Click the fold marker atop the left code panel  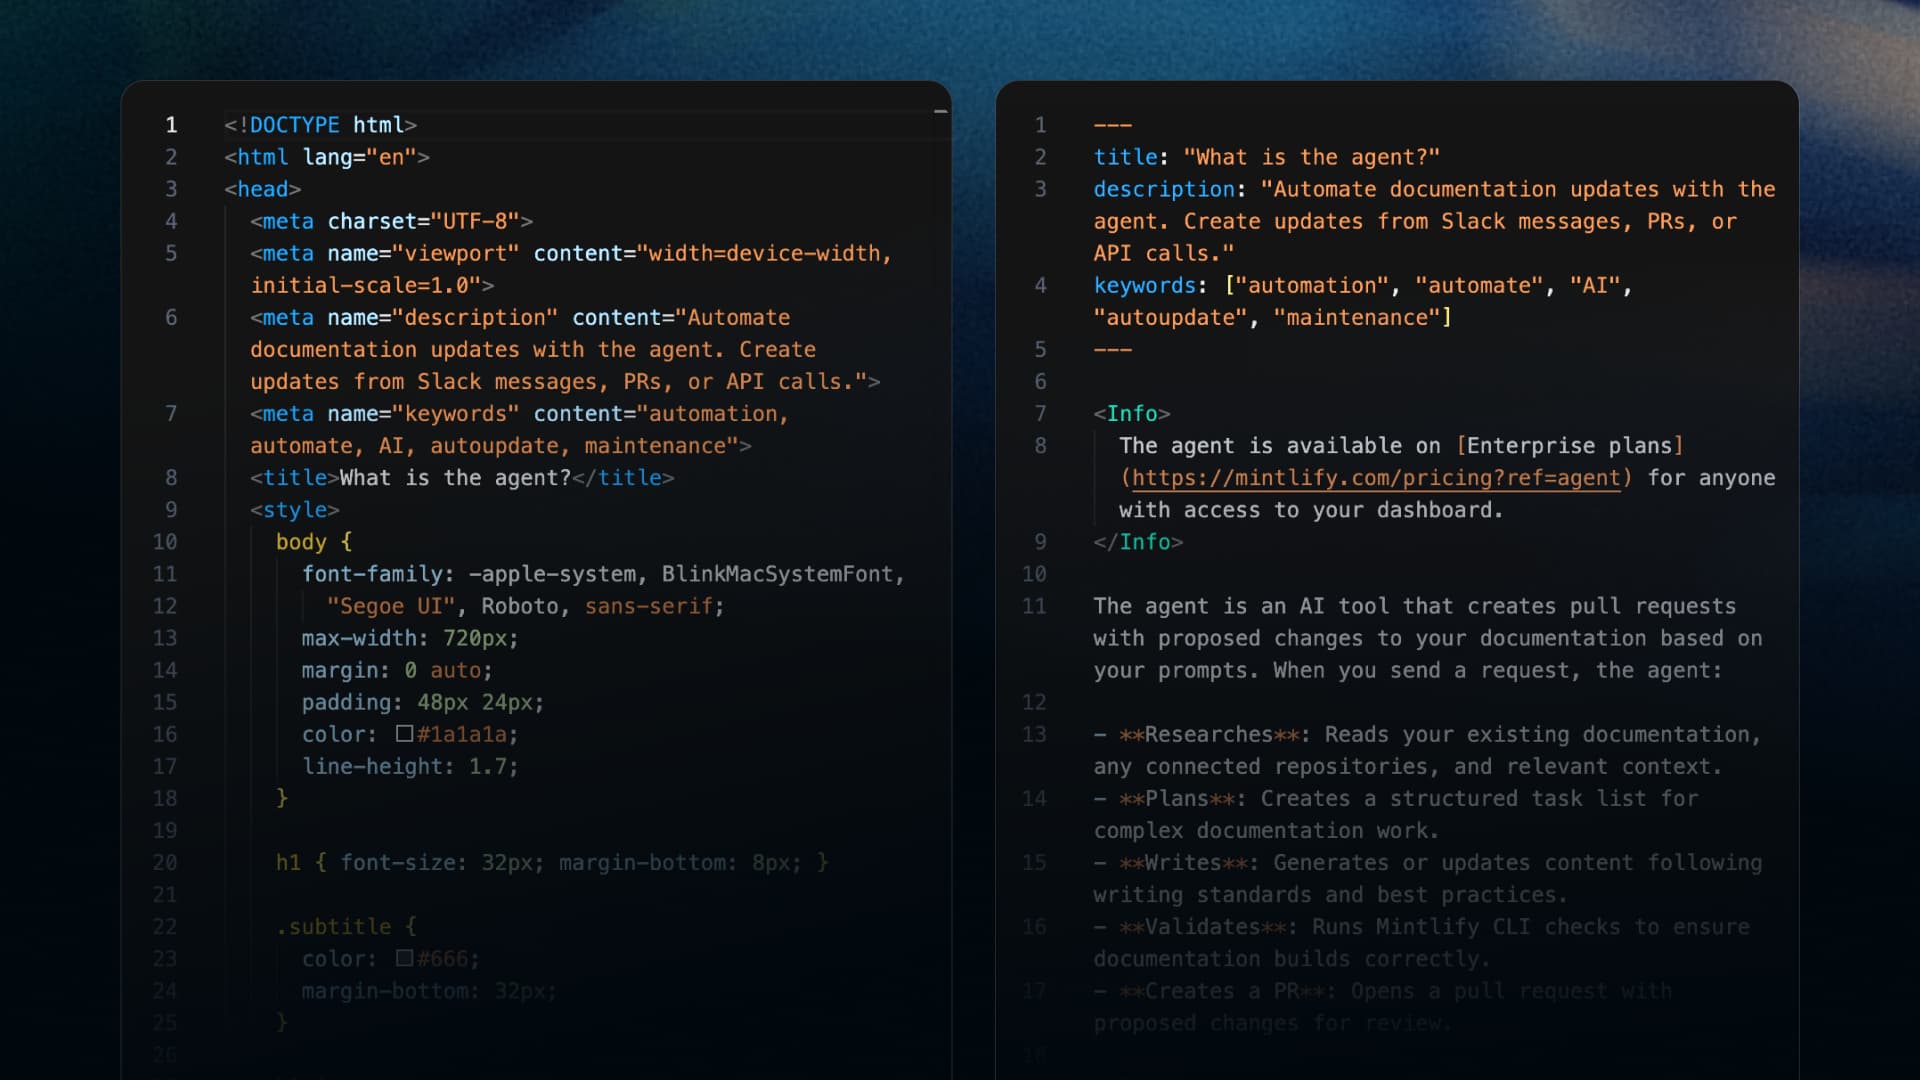[x=941, y=111]
